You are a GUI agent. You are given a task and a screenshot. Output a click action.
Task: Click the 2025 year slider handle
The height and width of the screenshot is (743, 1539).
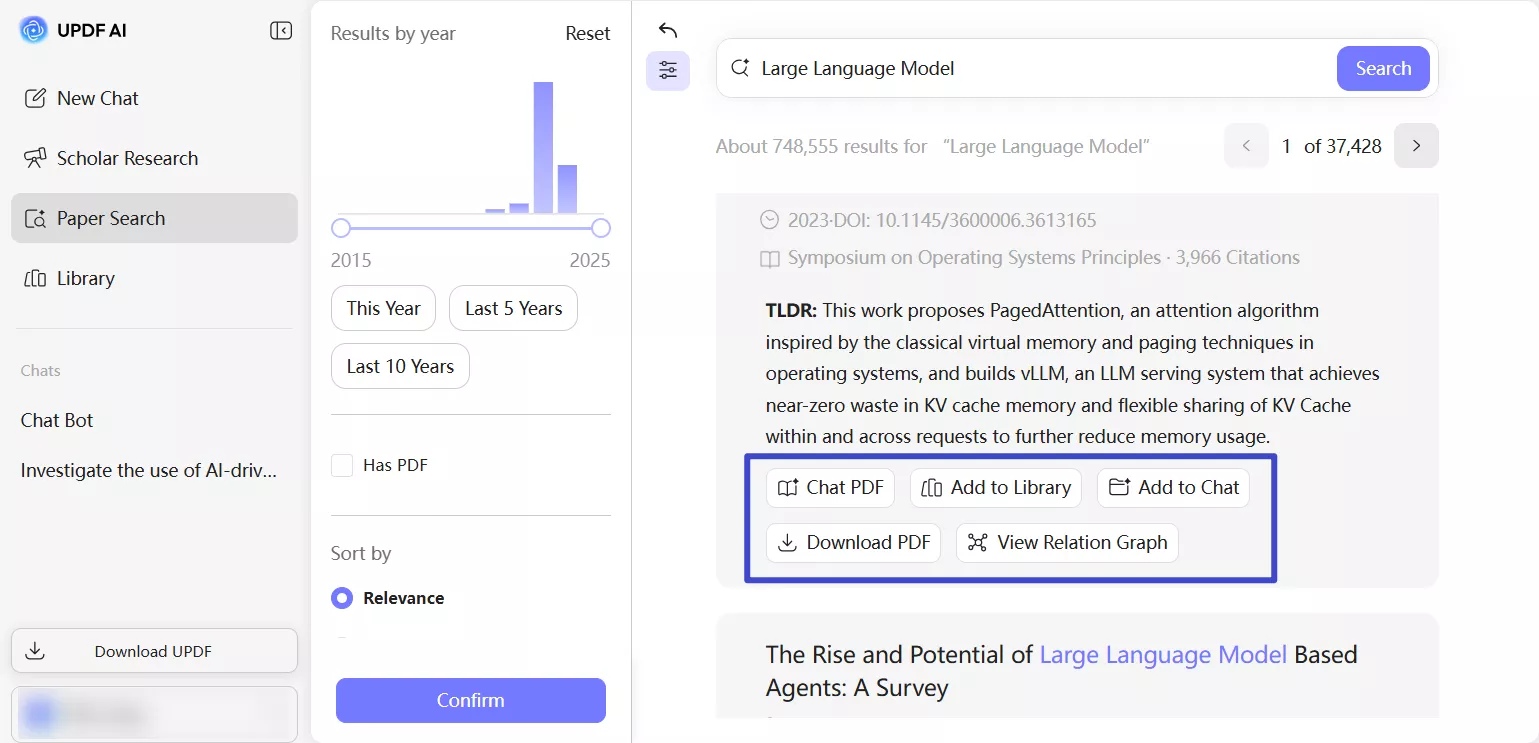click(x=601, y=228)
